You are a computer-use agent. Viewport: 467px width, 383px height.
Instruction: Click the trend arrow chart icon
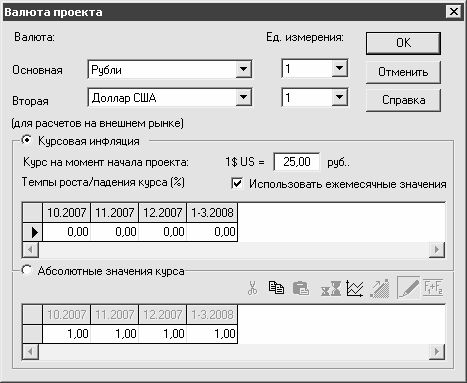tap(380, 288)
